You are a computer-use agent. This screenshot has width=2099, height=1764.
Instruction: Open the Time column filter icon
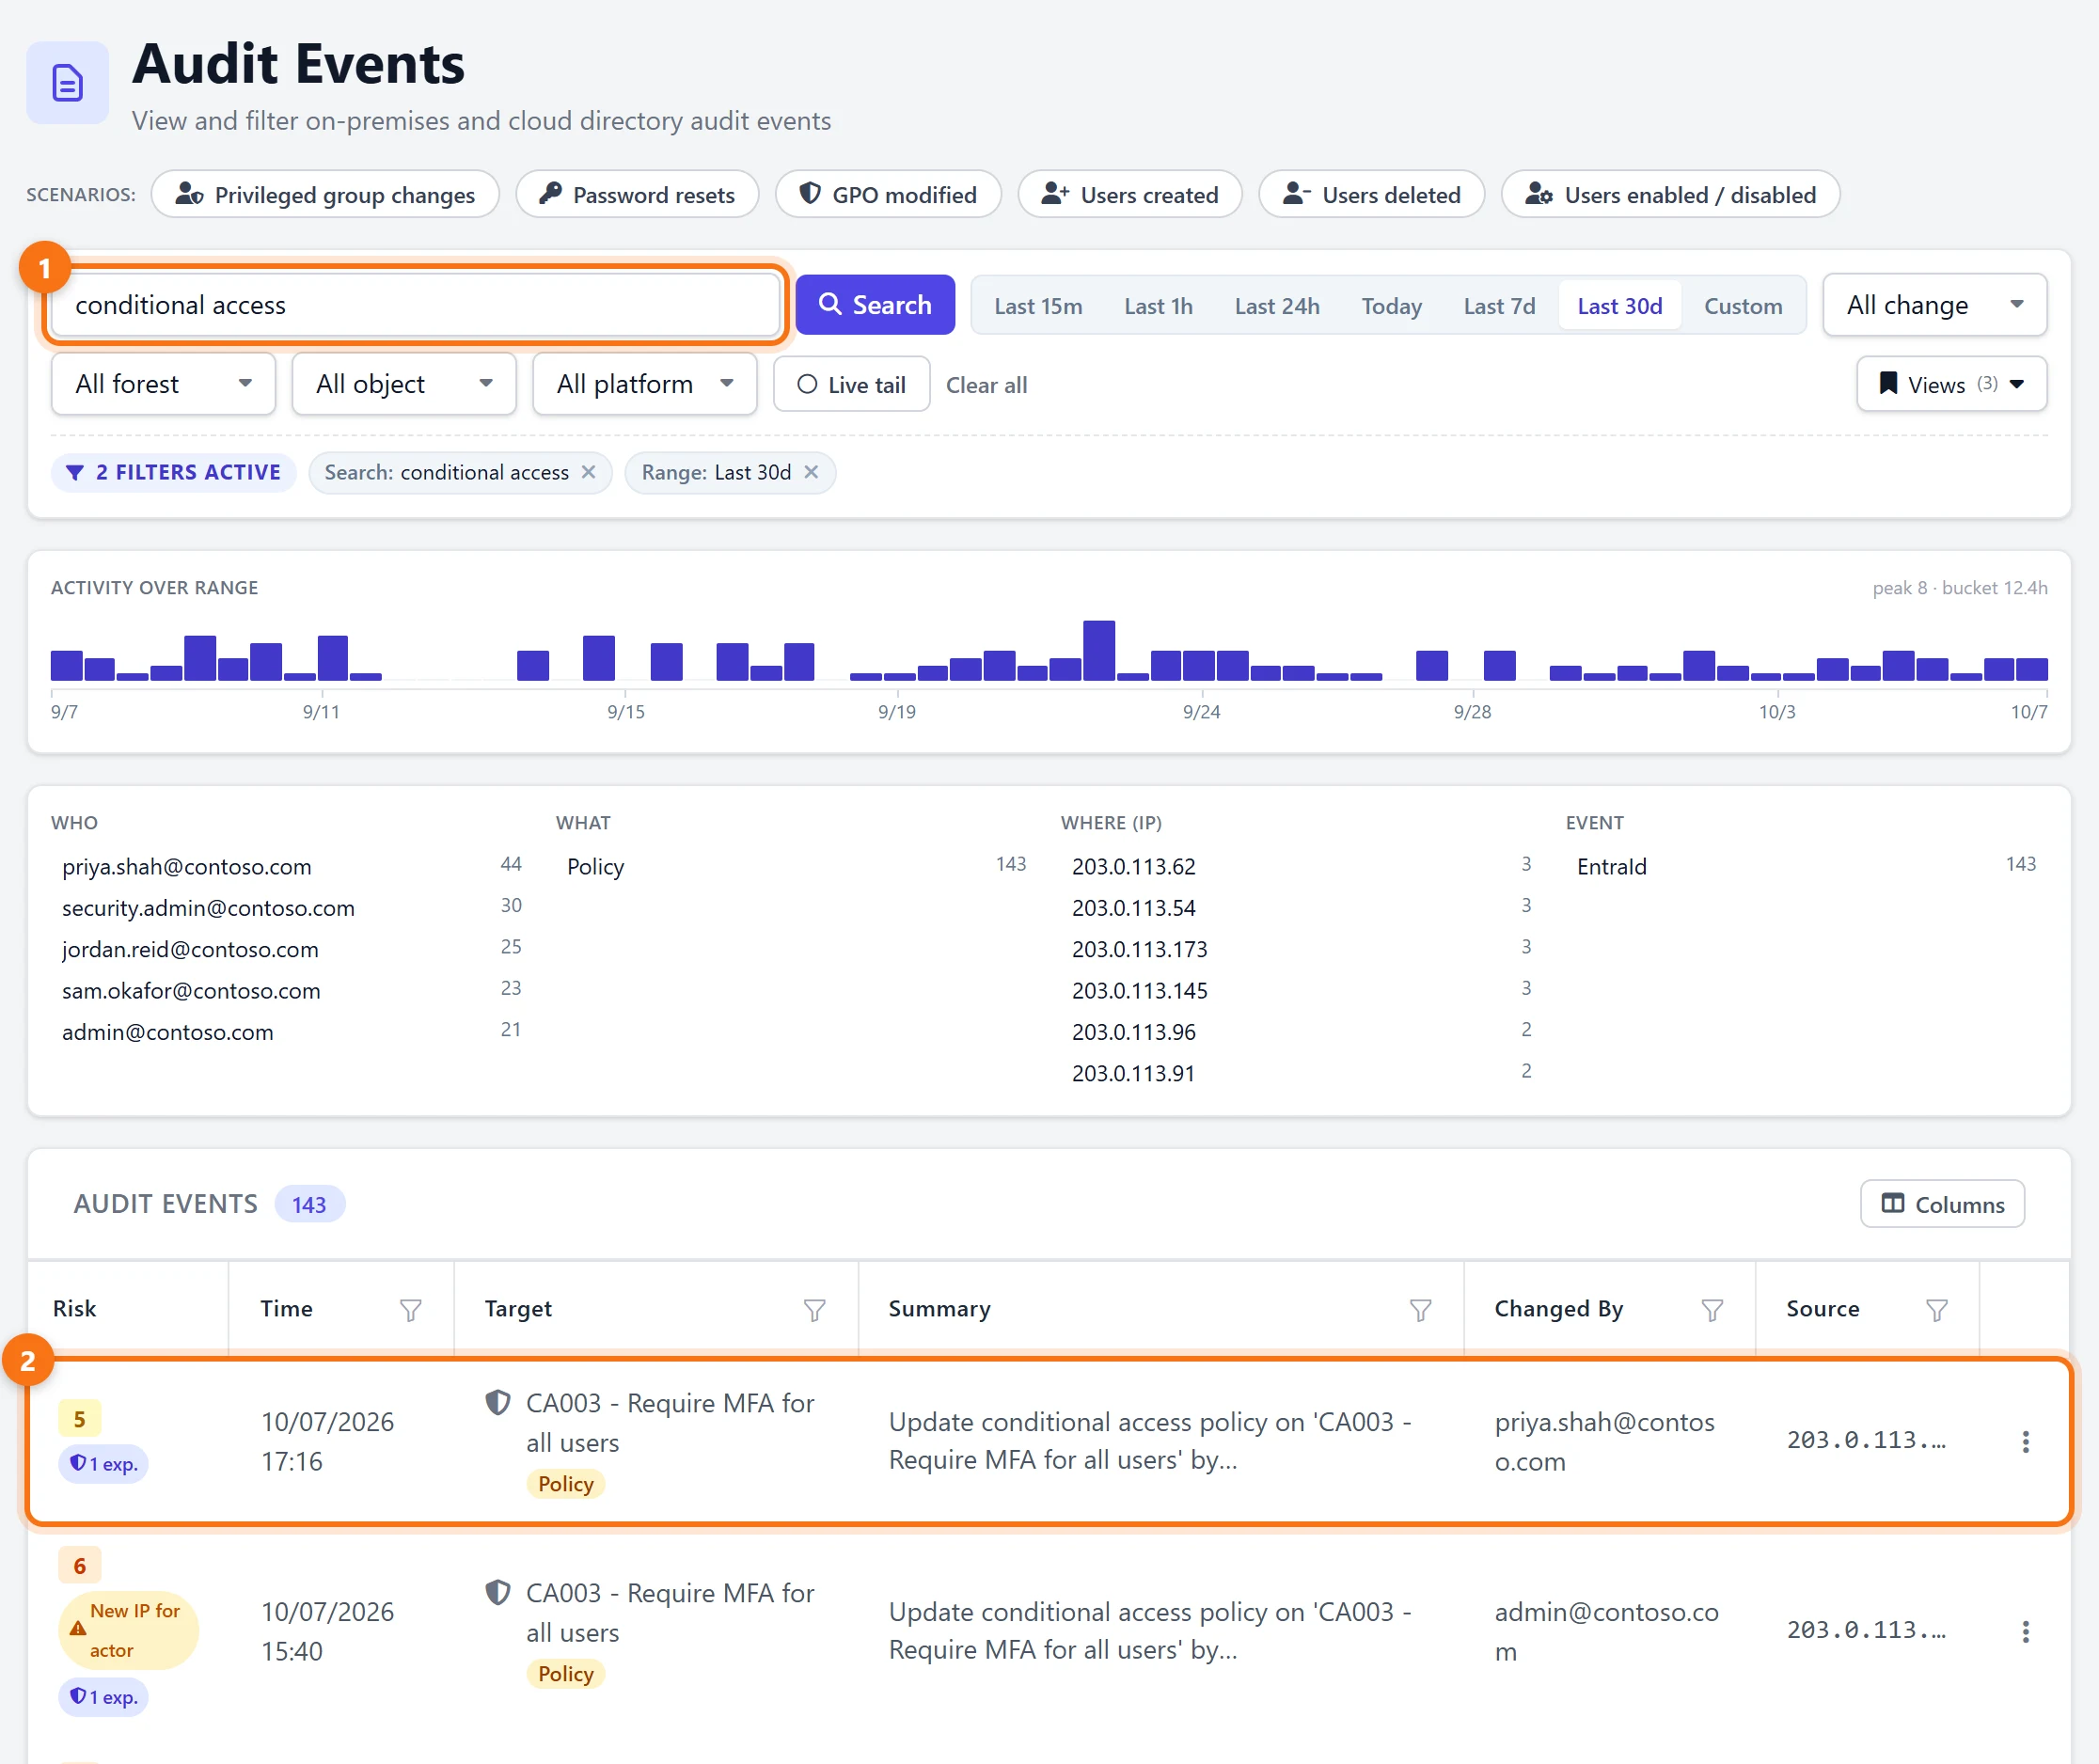point(410,1309)
